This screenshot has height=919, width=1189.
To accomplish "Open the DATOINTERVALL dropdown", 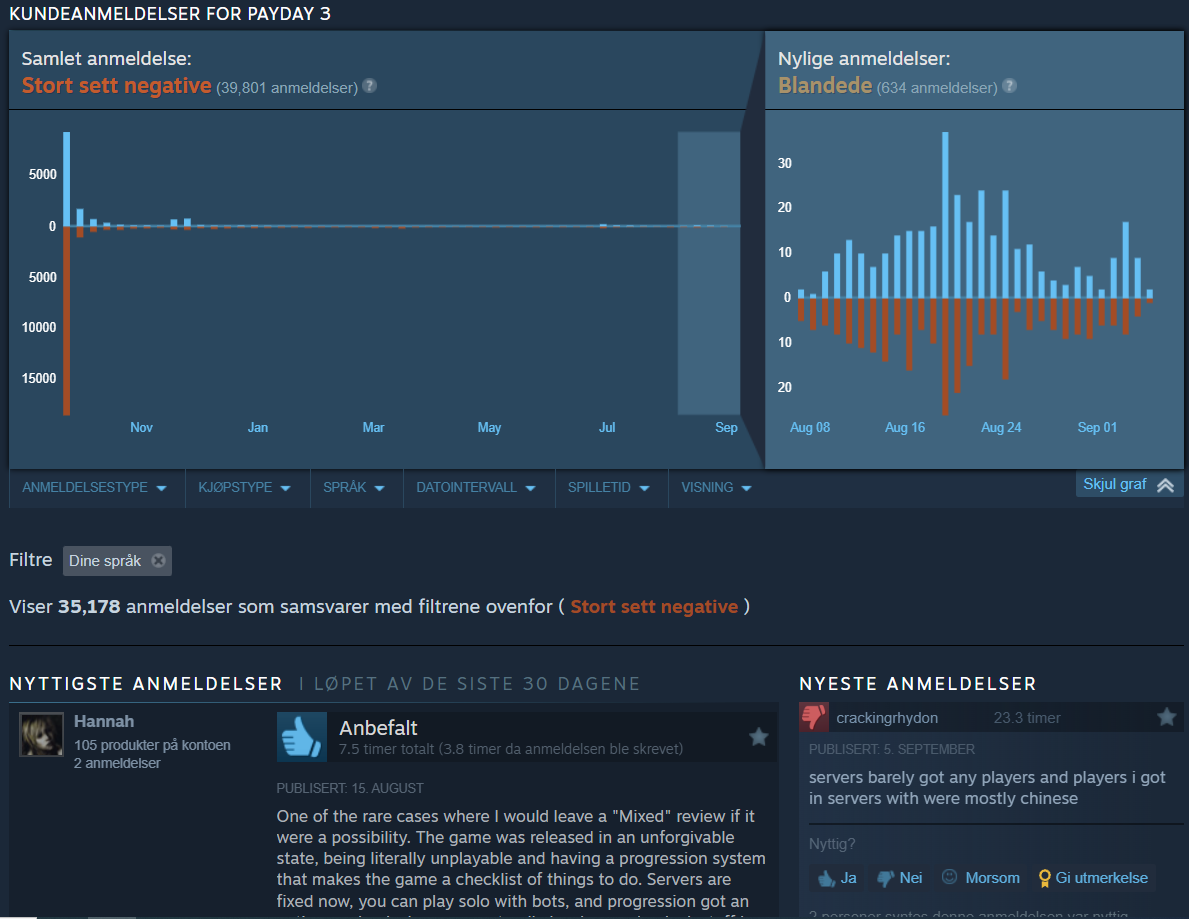I will (x=475, y=488).
